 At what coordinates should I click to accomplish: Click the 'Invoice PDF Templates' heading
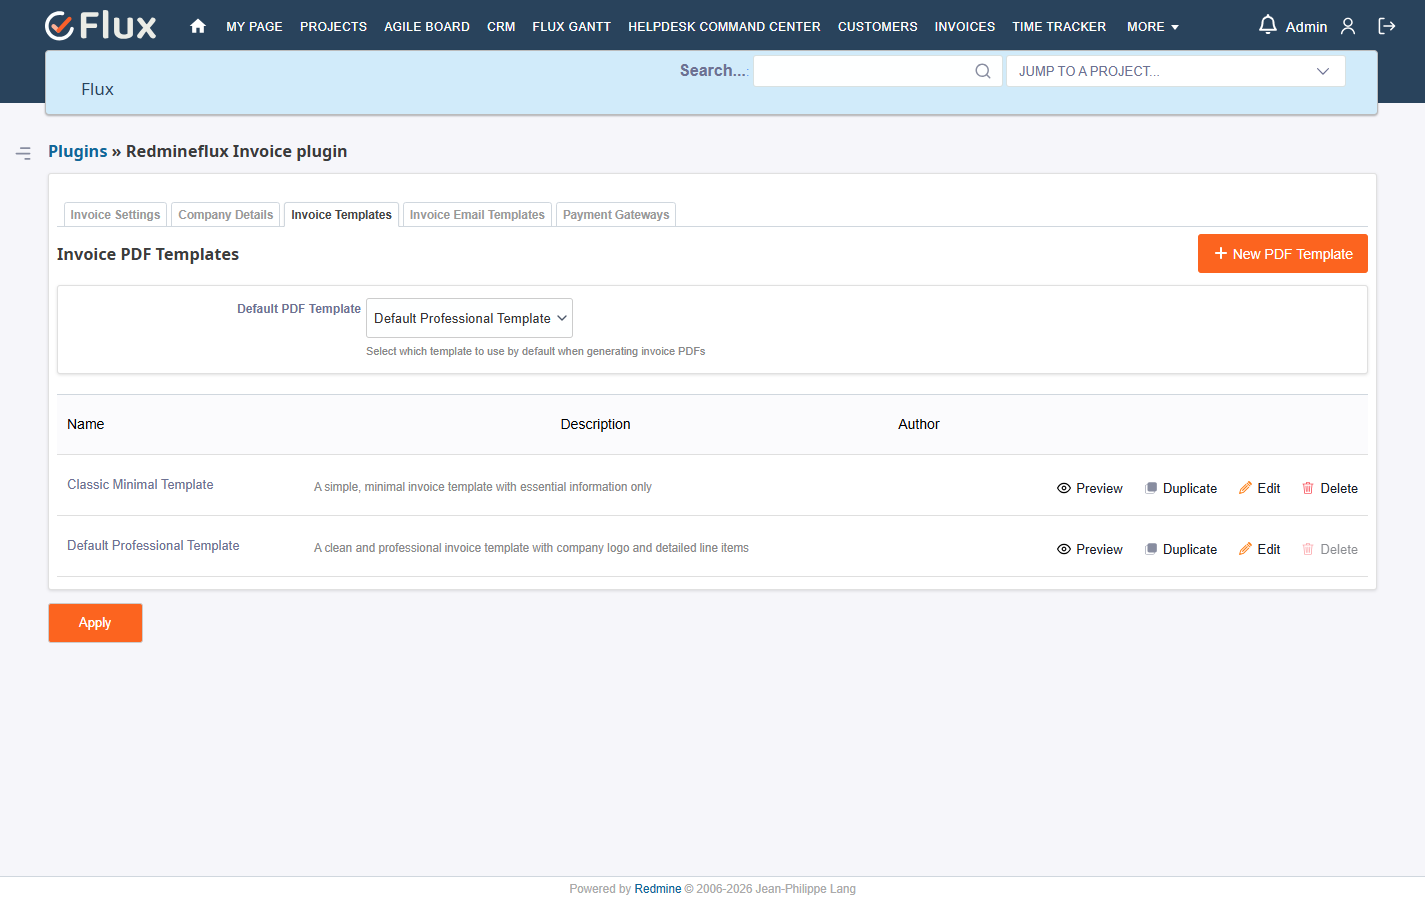148,254
